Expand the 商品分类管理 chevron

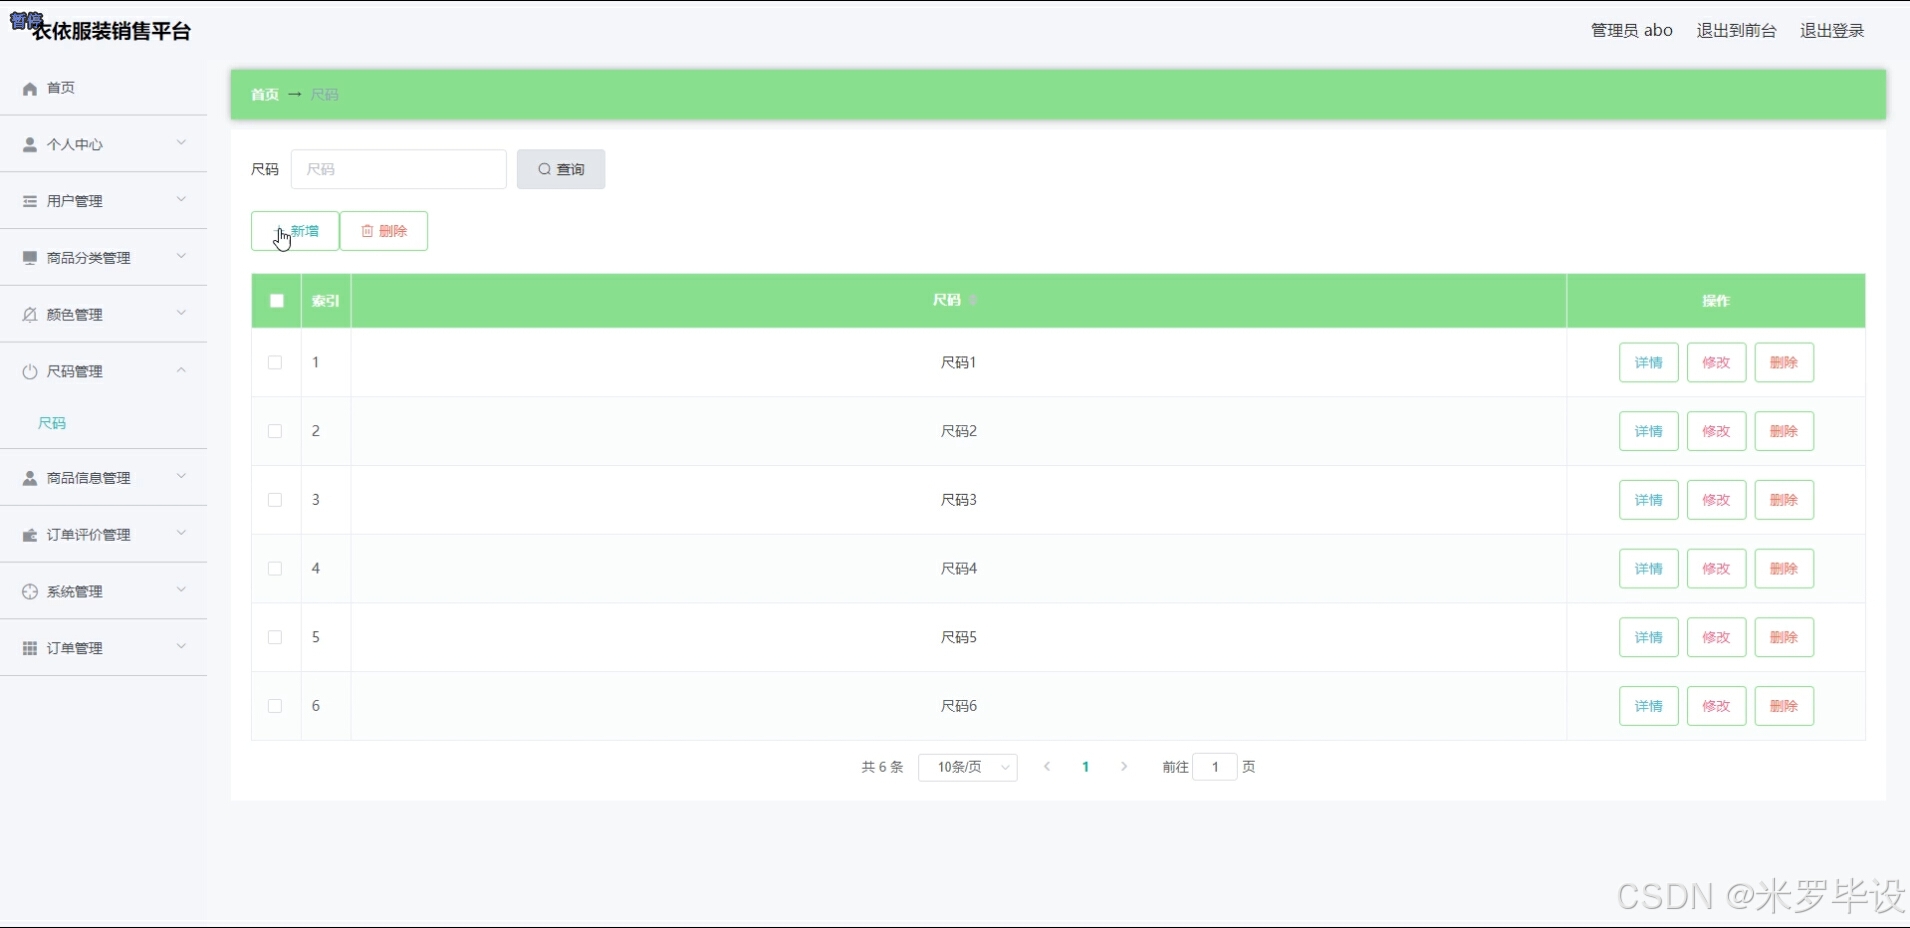(181, 257)
